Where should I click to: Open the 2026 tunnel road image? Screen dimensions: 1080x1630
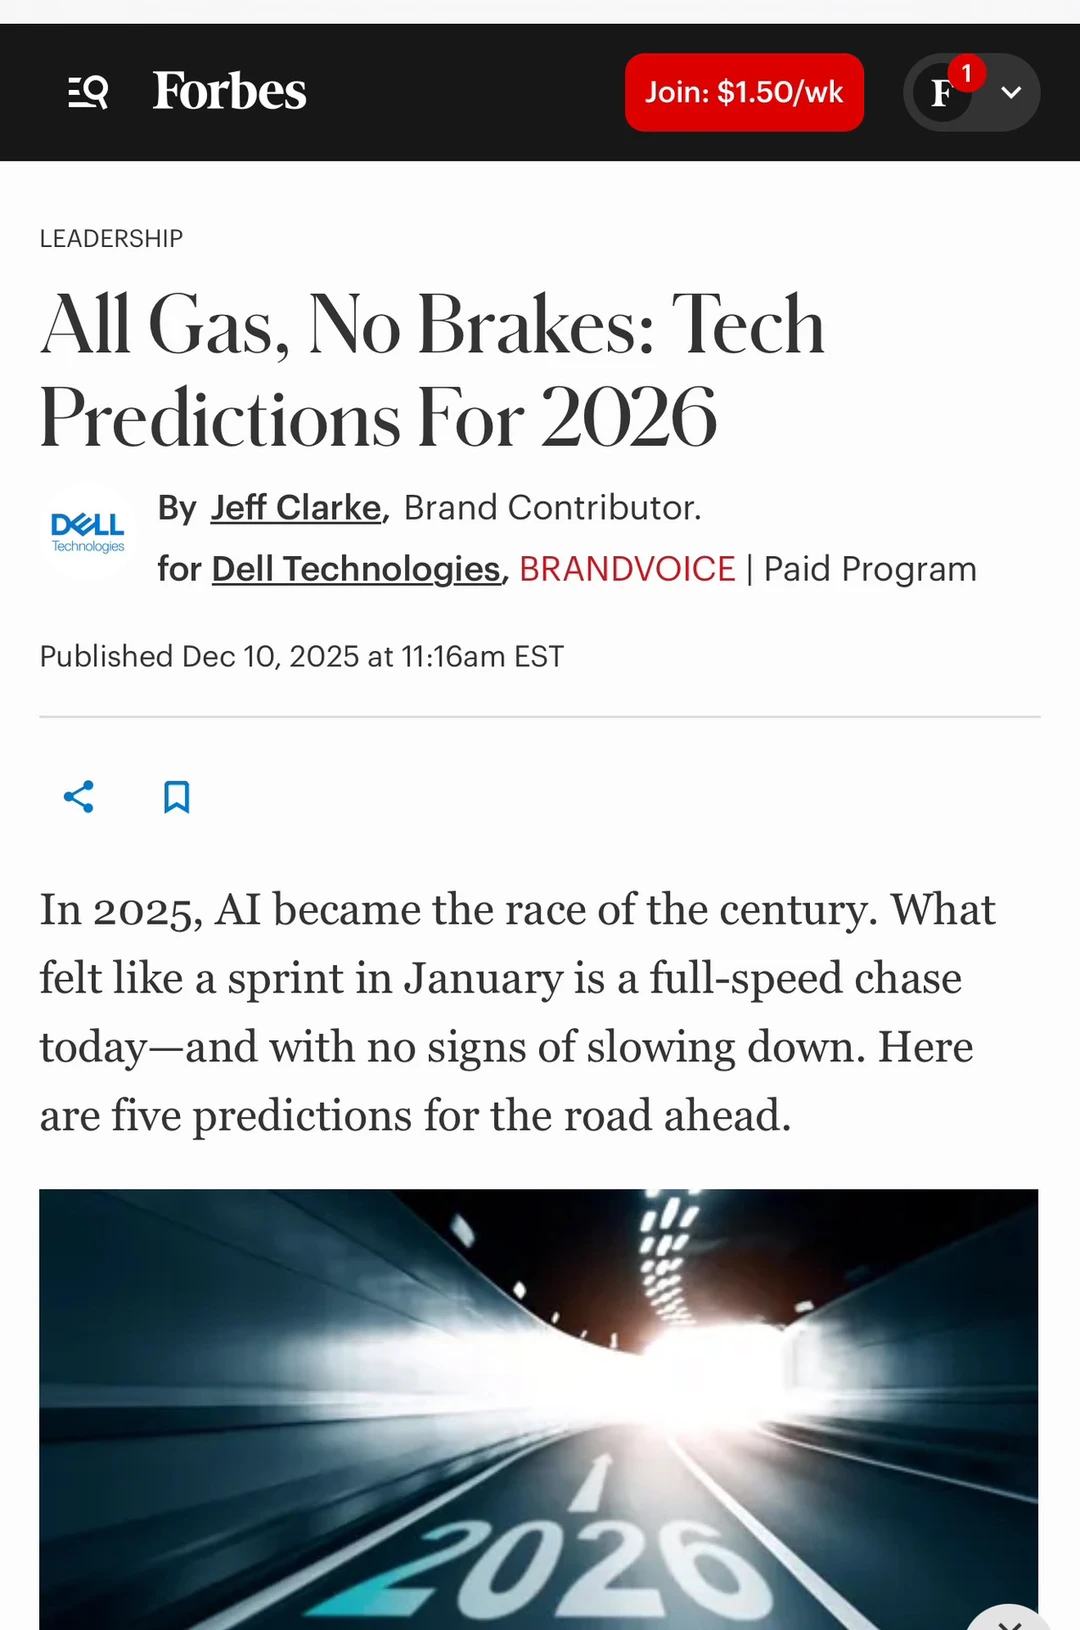tap(538, 1400)
